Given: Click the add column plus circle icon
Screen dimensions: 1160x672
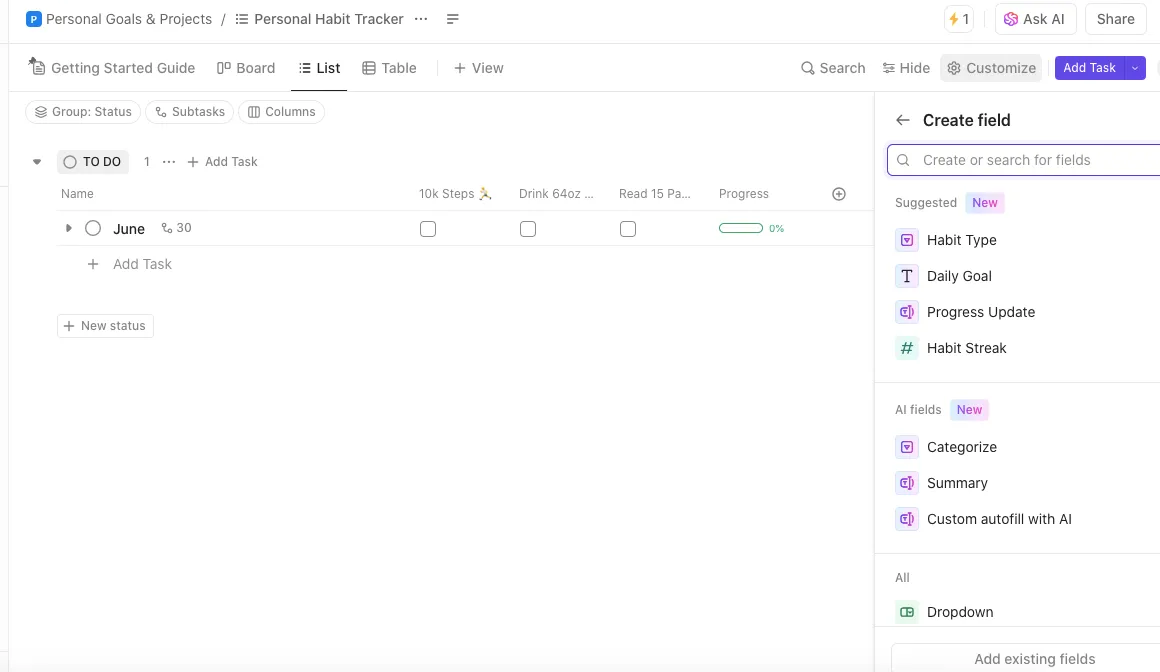Looking at the screenshot, I should 839,194.
